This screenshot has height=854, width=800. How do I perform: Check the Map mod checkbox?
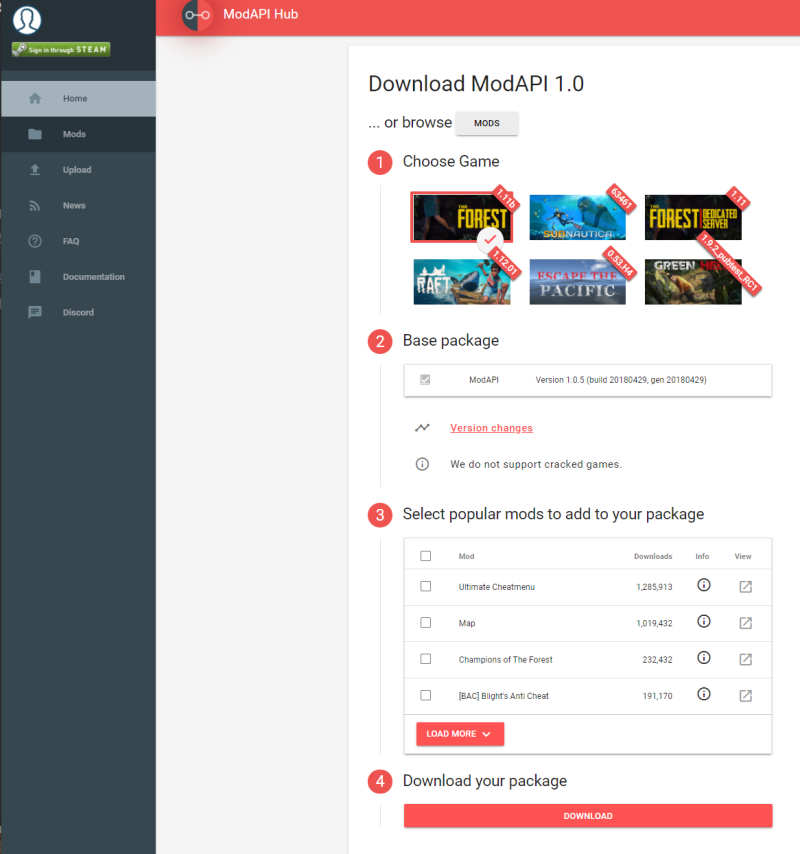425,622
